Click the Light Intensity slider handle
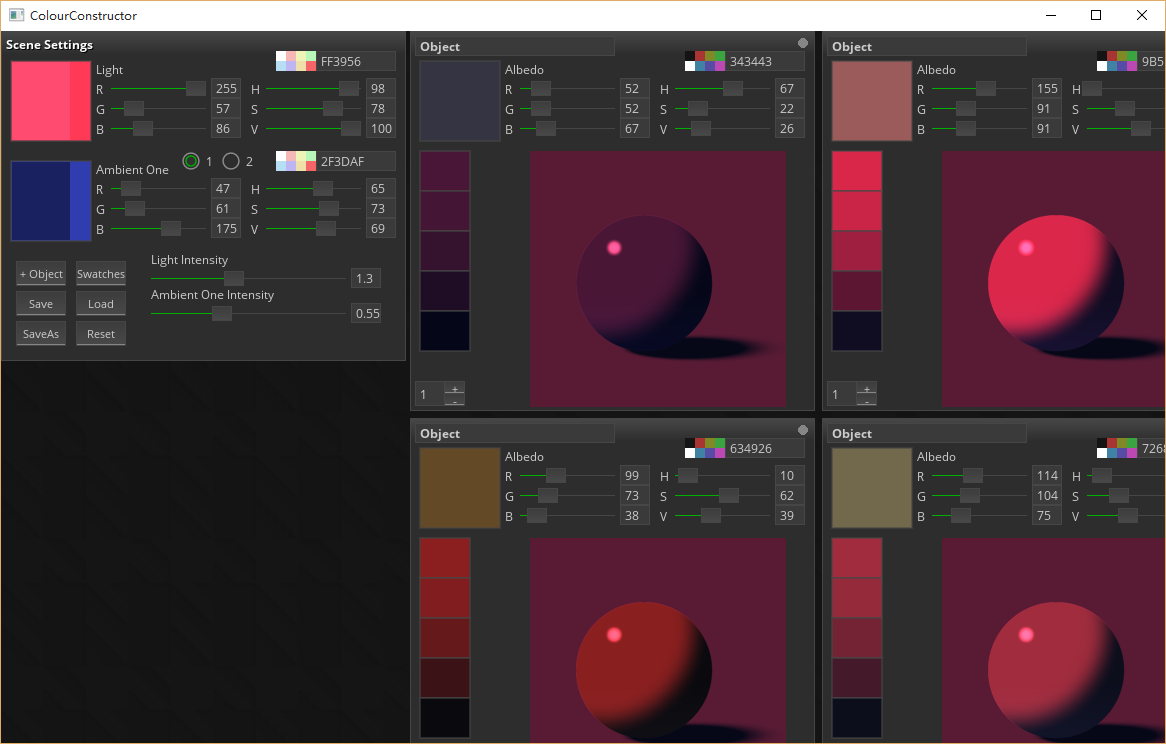 (233, 278)
